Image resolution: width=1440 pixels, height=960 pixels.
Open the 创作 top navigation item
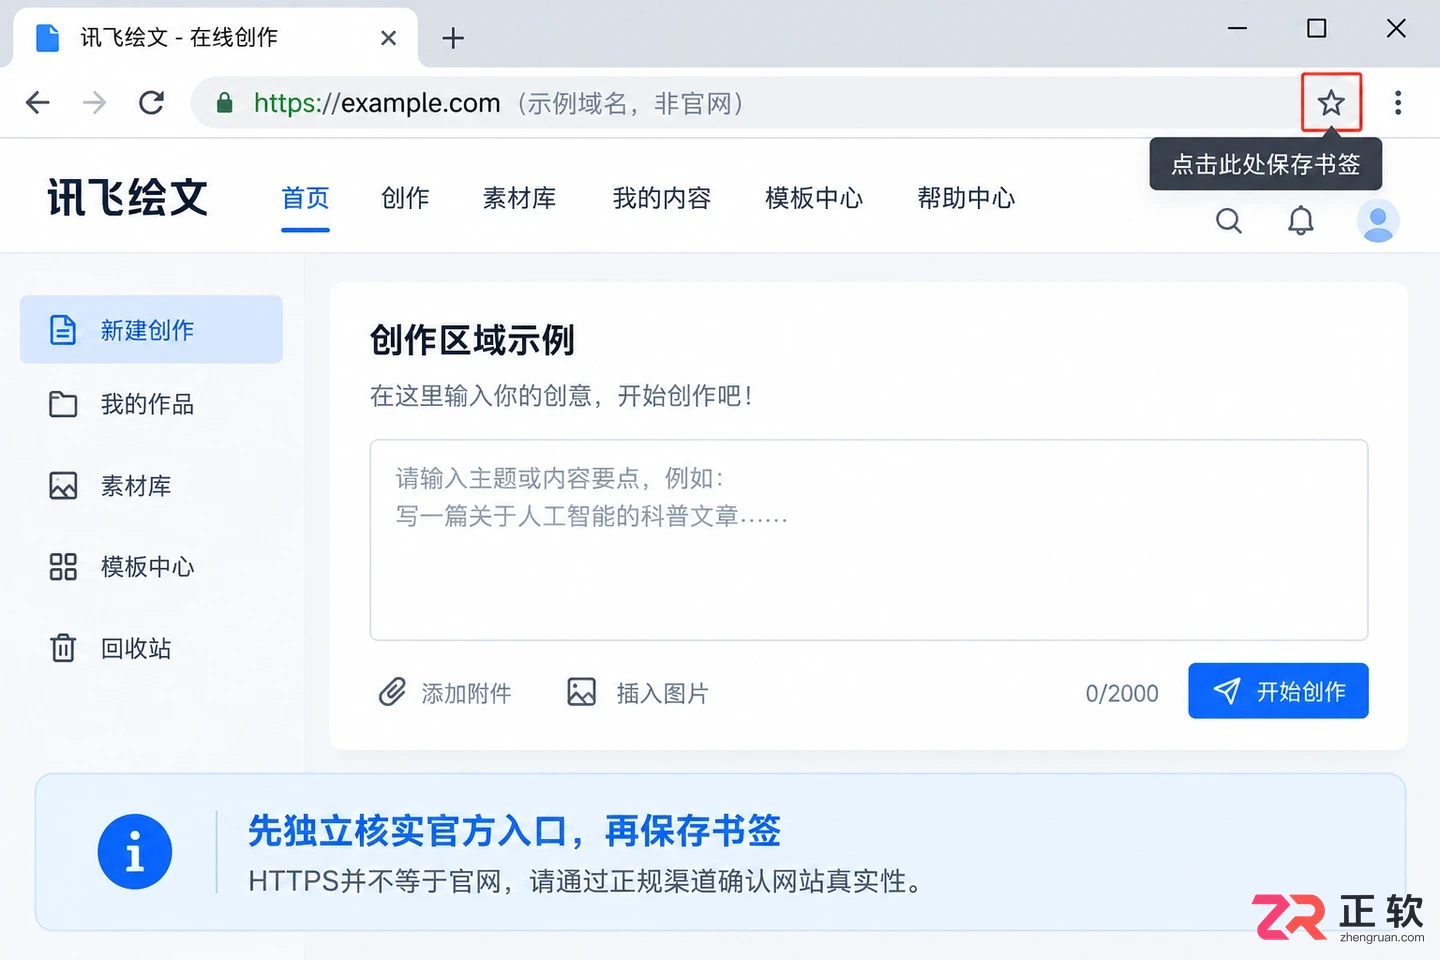(x=405, y=198)
